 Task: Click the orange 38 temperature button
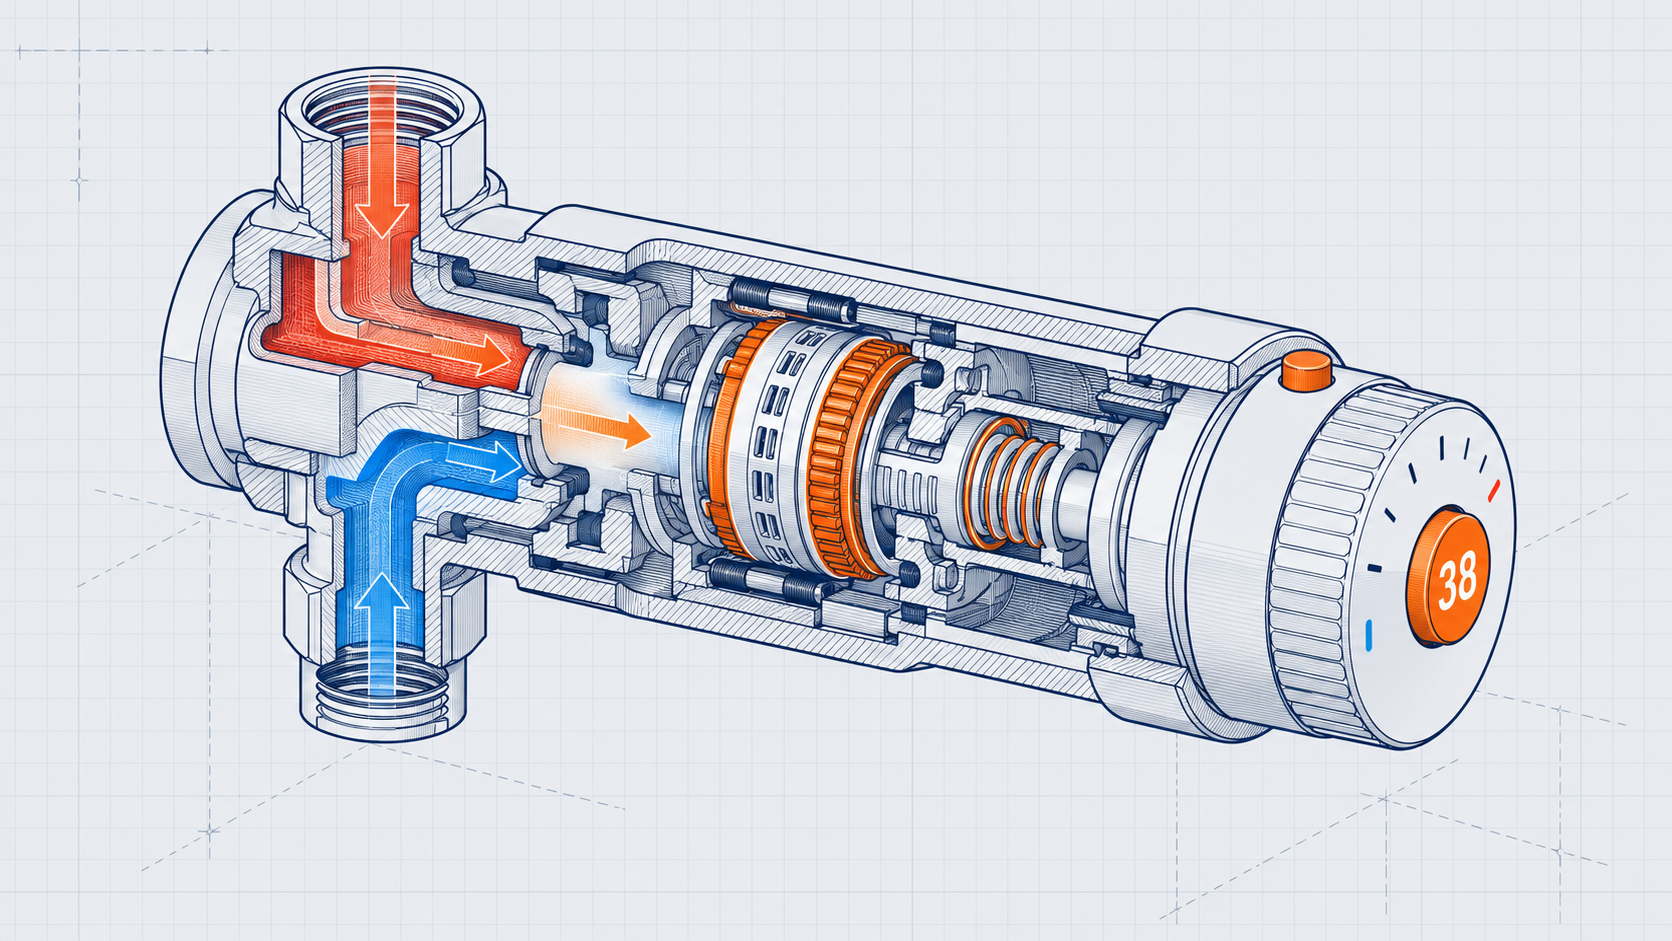[x=1447, y=577]
